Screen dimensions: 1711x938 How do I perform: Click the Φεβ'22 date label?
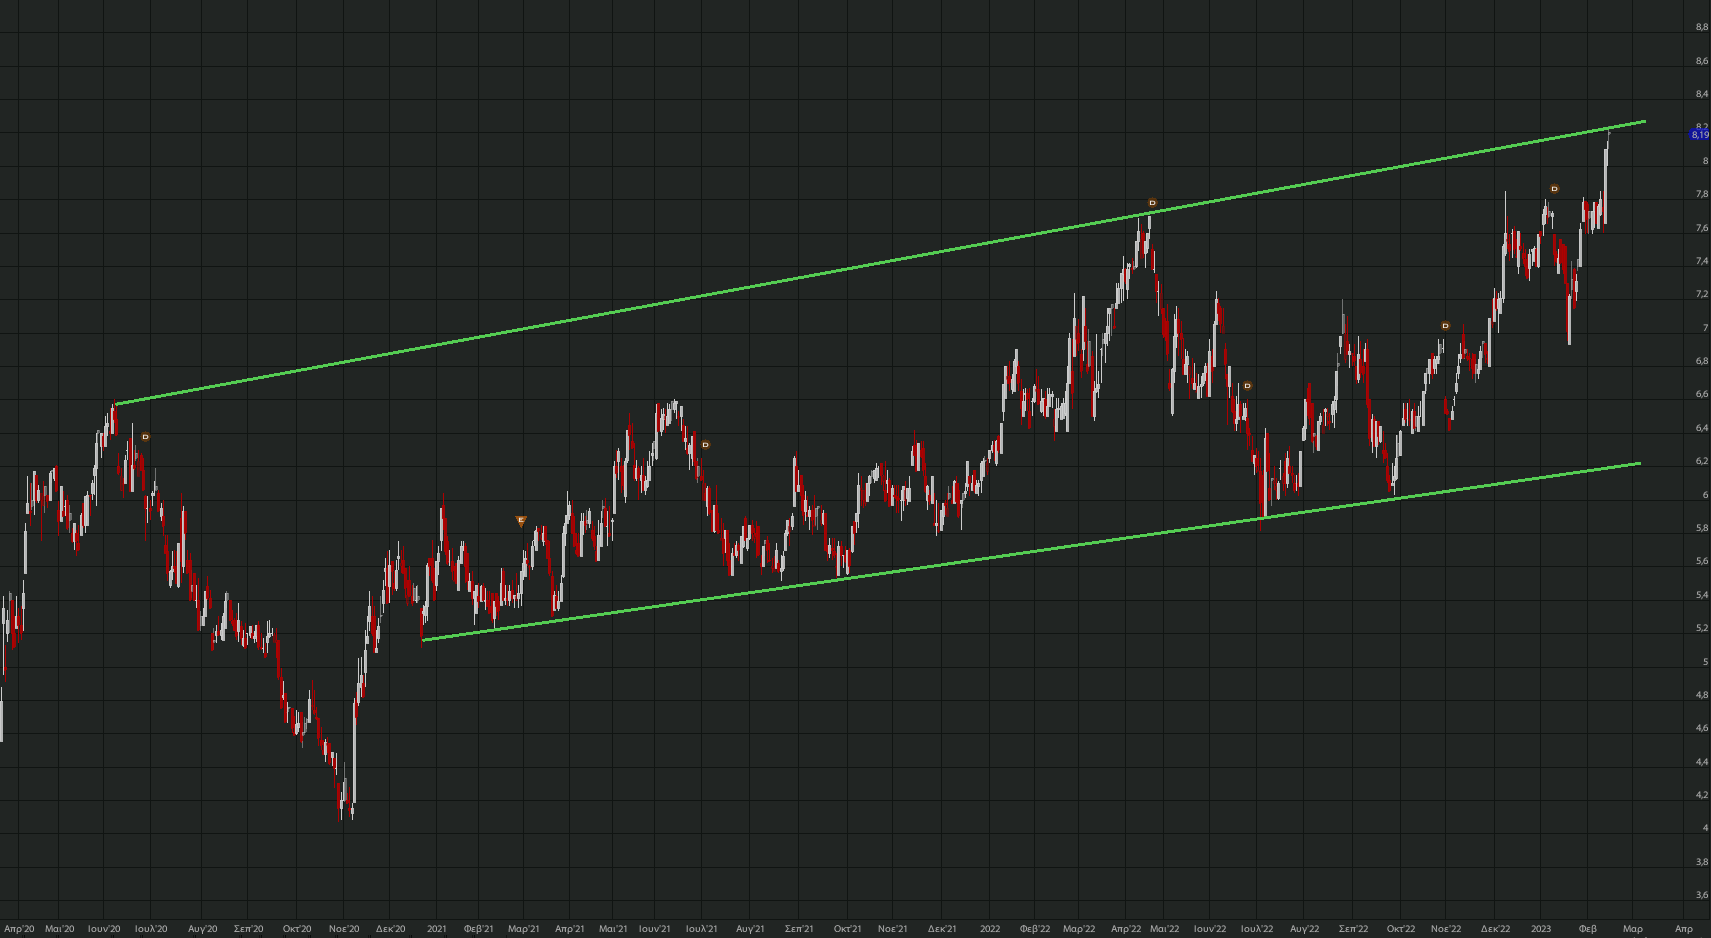[1035, 929]
